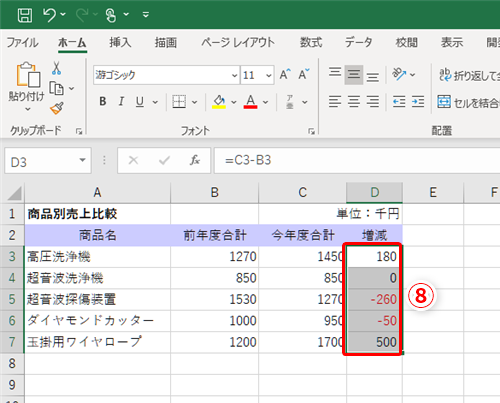The height and width of the screenshot is (403, 500).
Task: Open the Customize Quick Access Toolbar arrow
Action: click(x=146, y=14)
